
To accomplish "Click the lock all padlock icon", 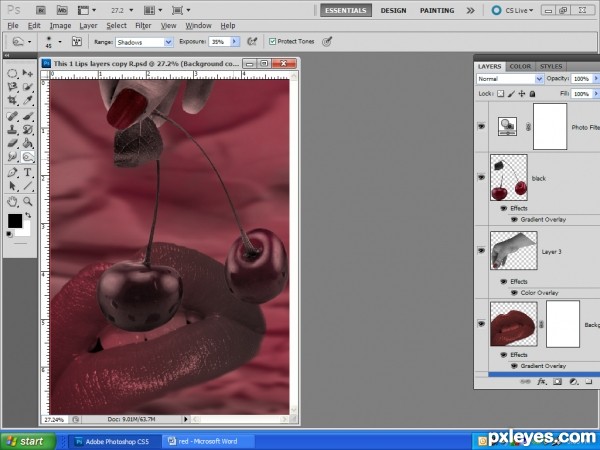I will coord(532,94).
